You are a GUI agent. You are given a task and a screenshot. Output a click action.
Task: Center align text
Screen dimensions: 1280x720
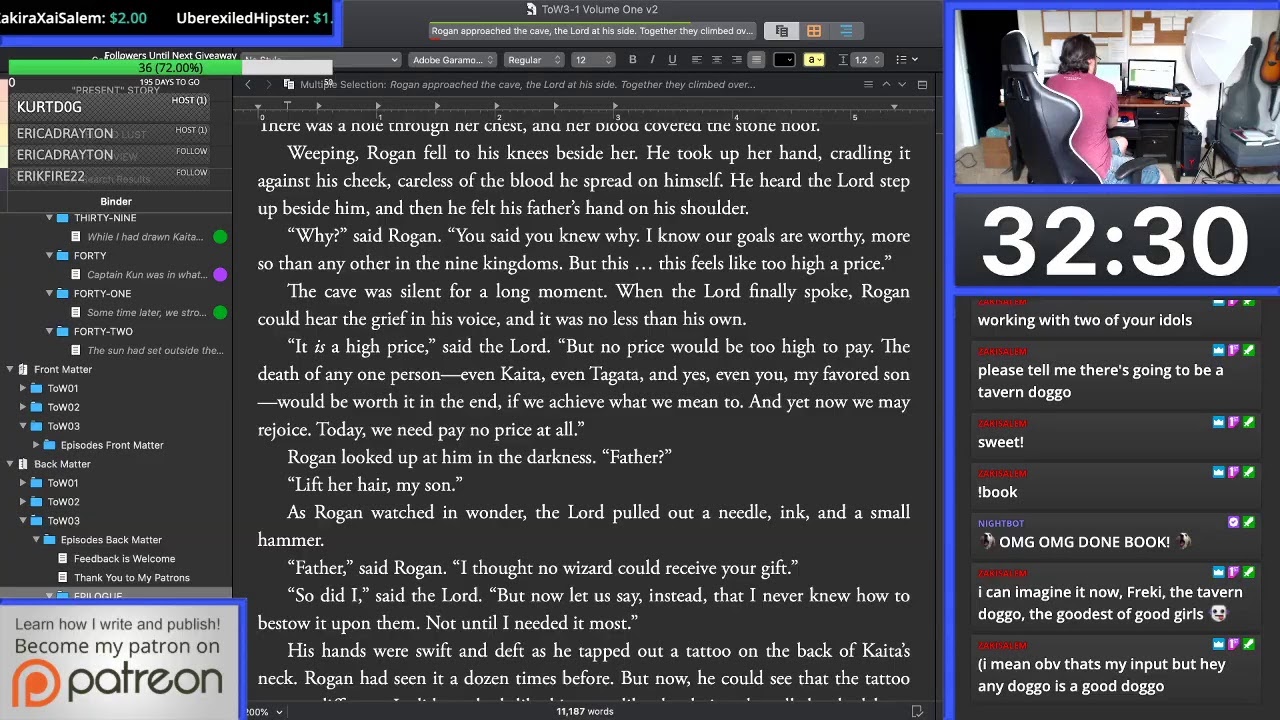pos(717,60)
